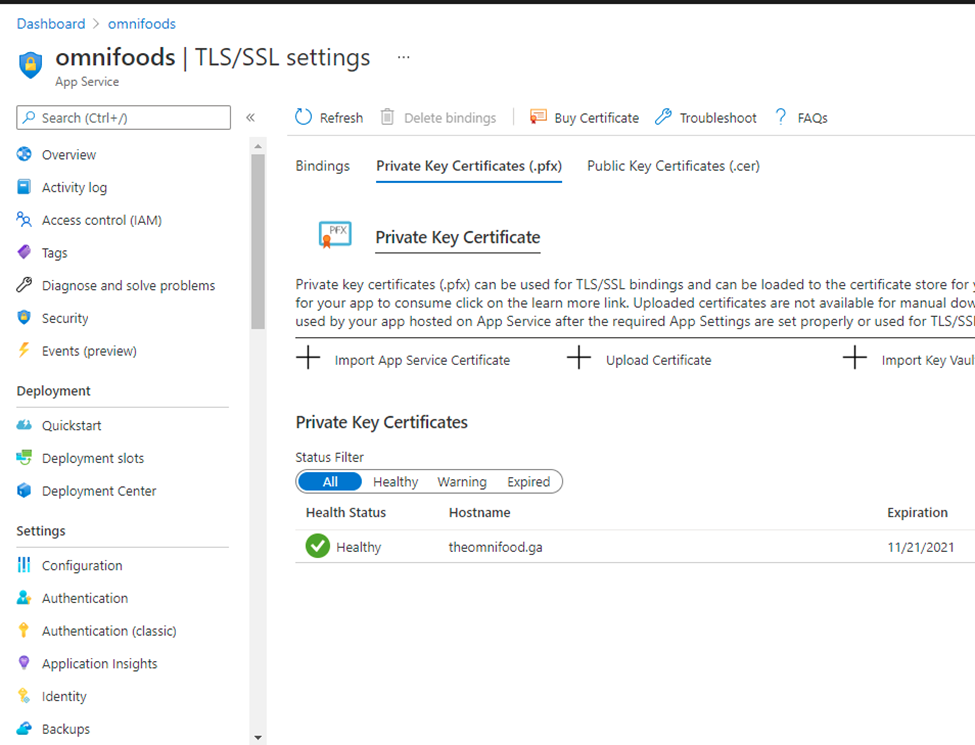
Task: Click the Health Status column header
Action: [346, 512]
